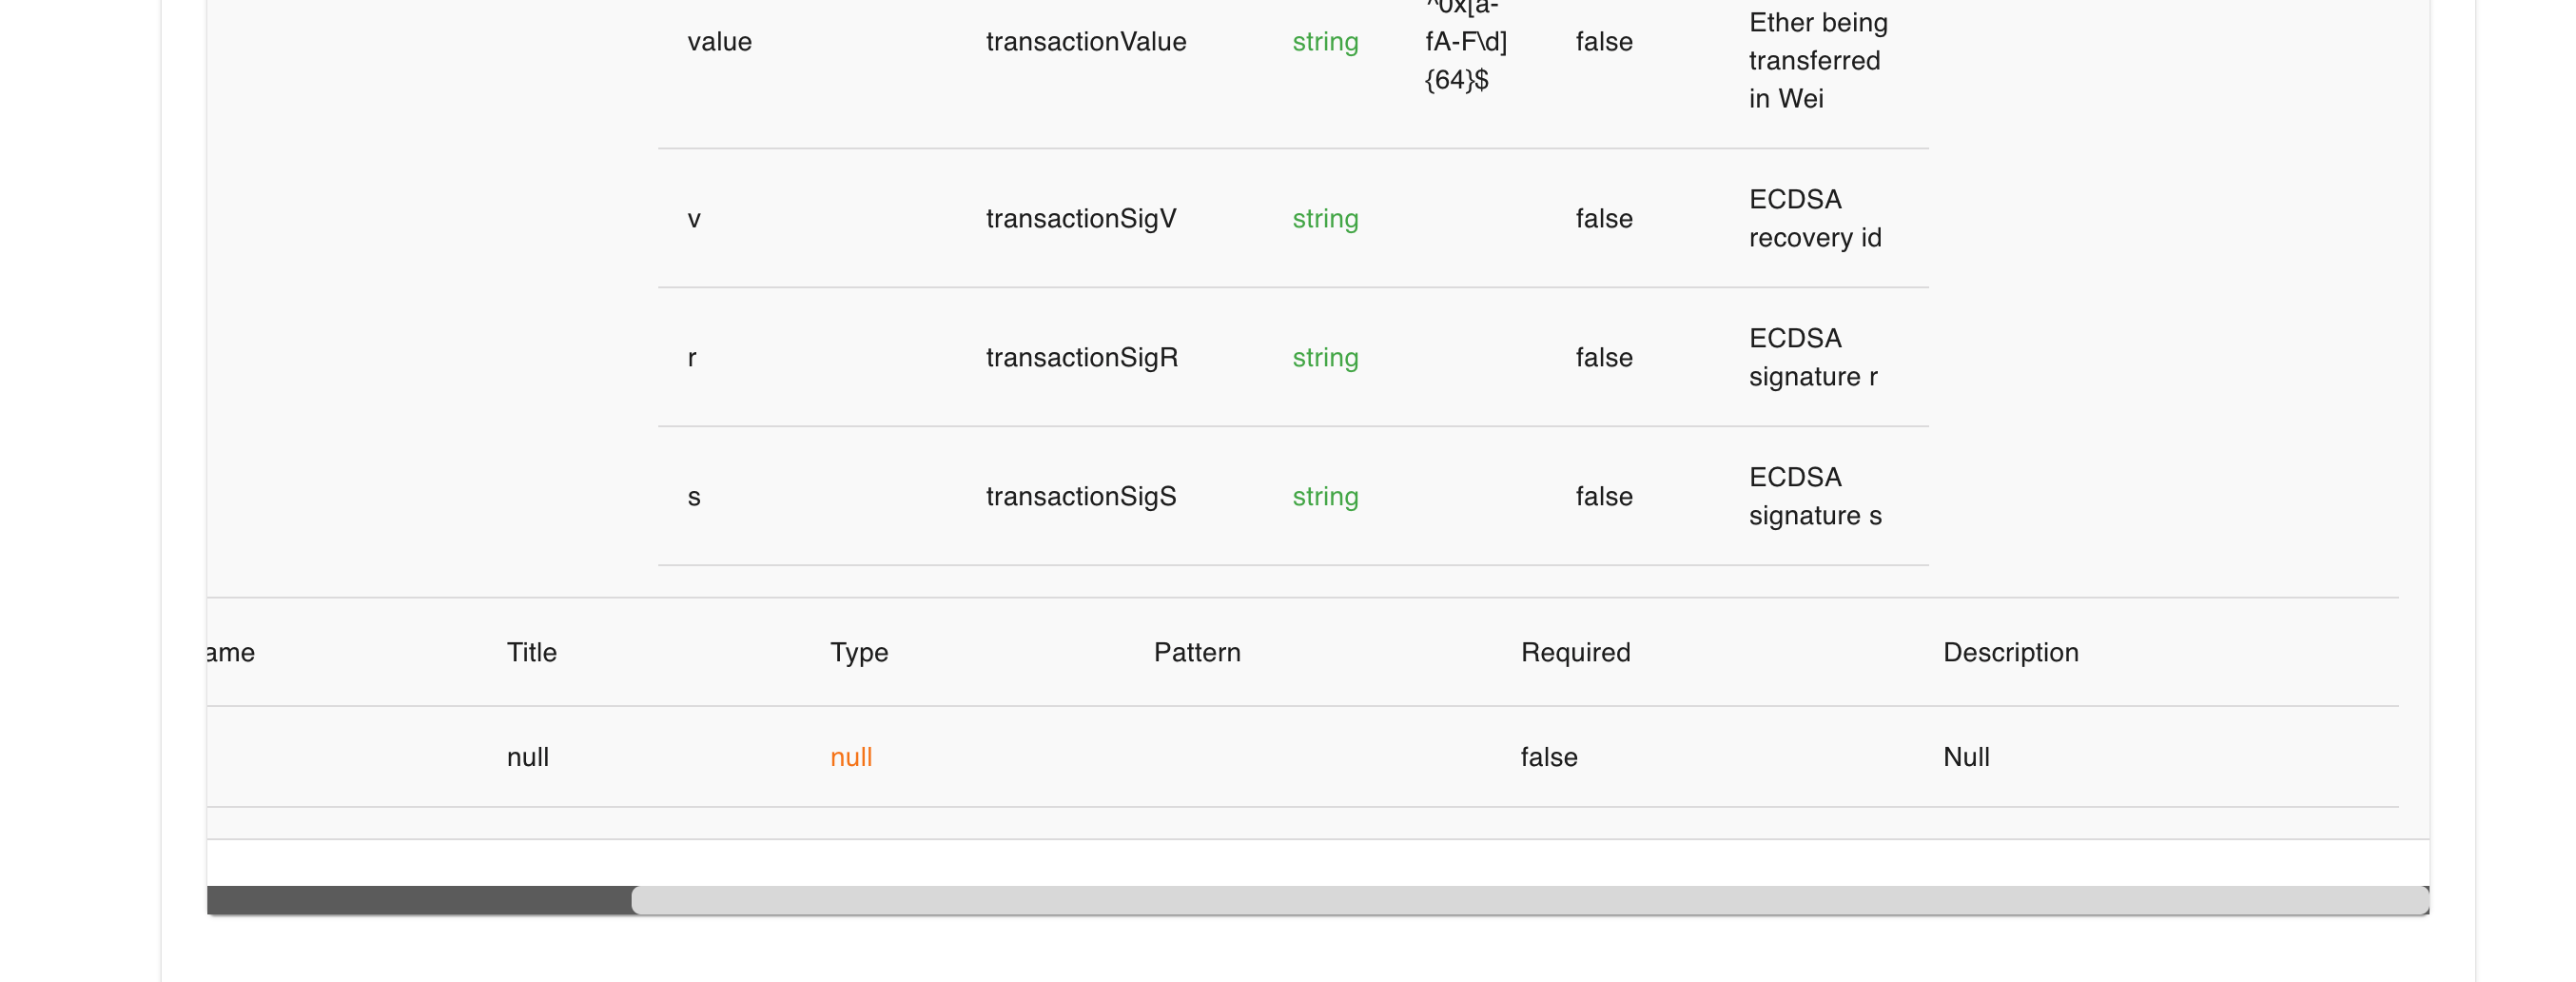Image resolution: width=2576 pixels, height=982 pixels.
Task: Click the Type column header
Action: pos(859,653)
